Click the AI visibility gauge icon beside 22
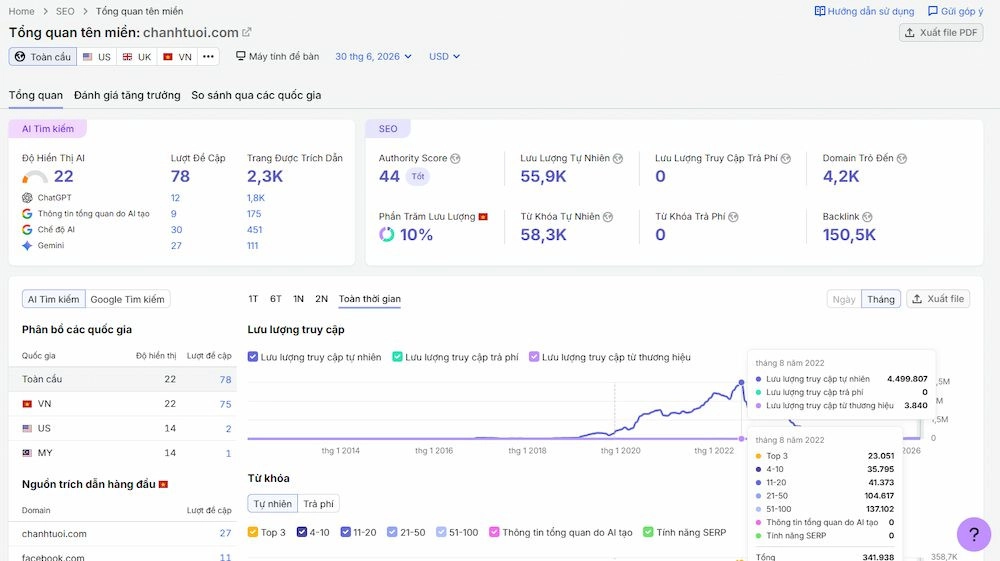 (x=35, y=177)
